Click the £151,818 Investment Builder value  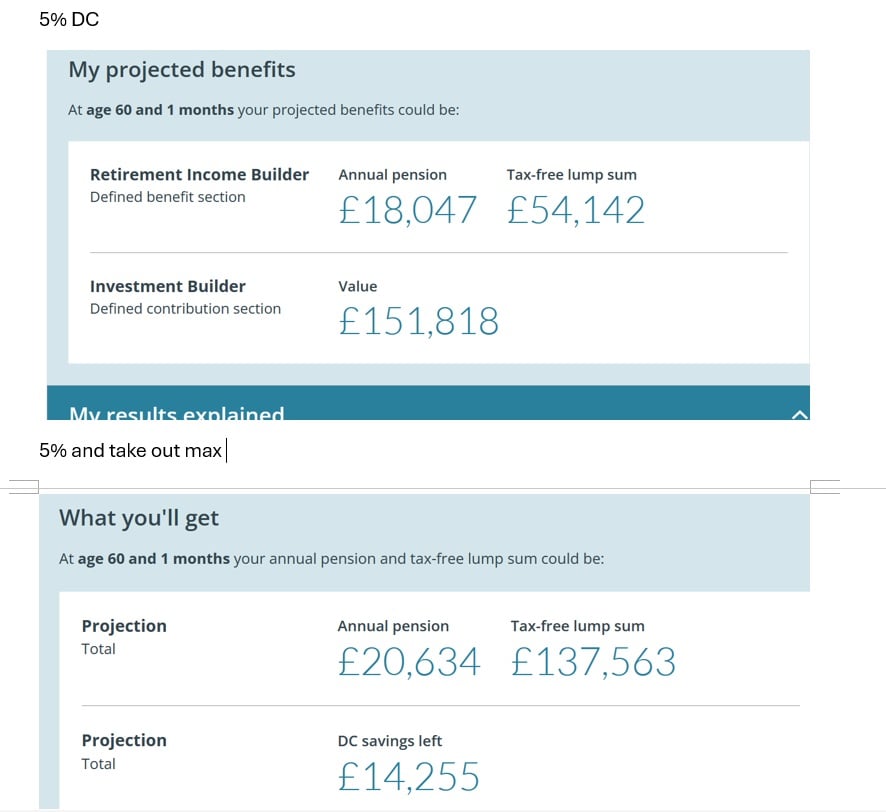click(418, 321)
